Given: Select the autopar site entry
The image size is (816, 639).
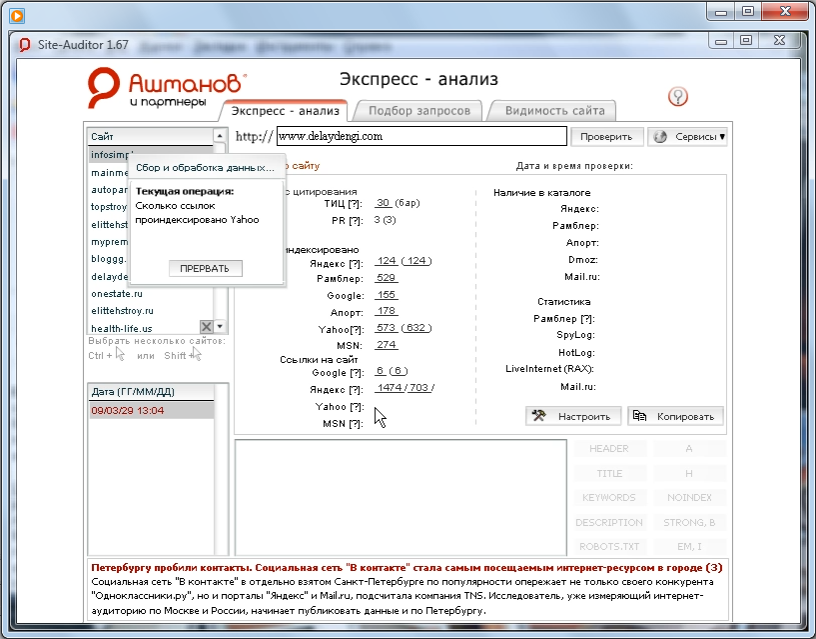Looking at the screenshot, I should tap(109, 190).
